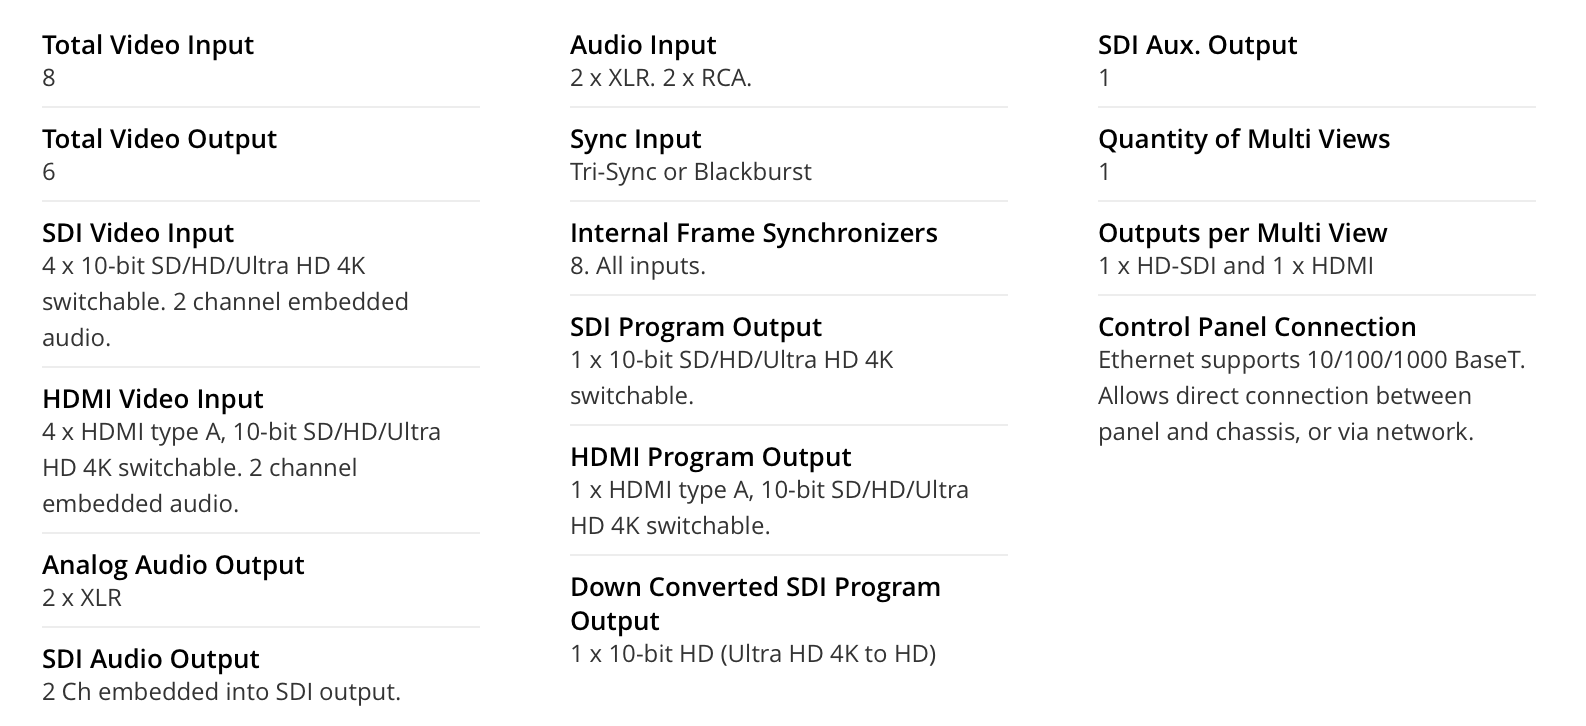Screen dimensions: 1586x726
Task: Click the SDI Program Output heading
Action: pos(696,327)
